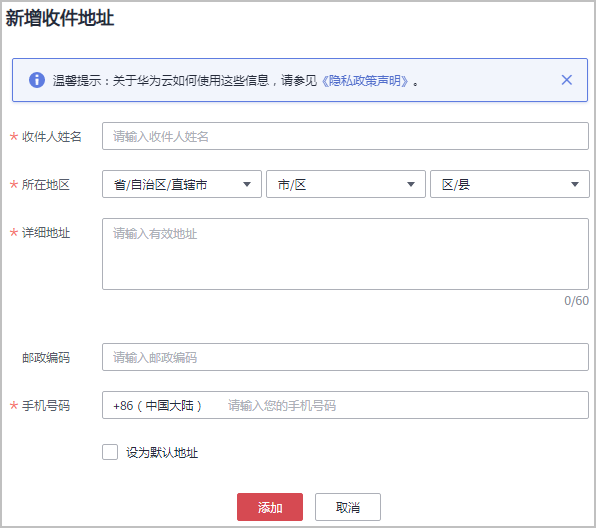The image size is (596, 528).
Task: Dismiss the privacy notice with X icon
Action: click(x=566, y=80)
